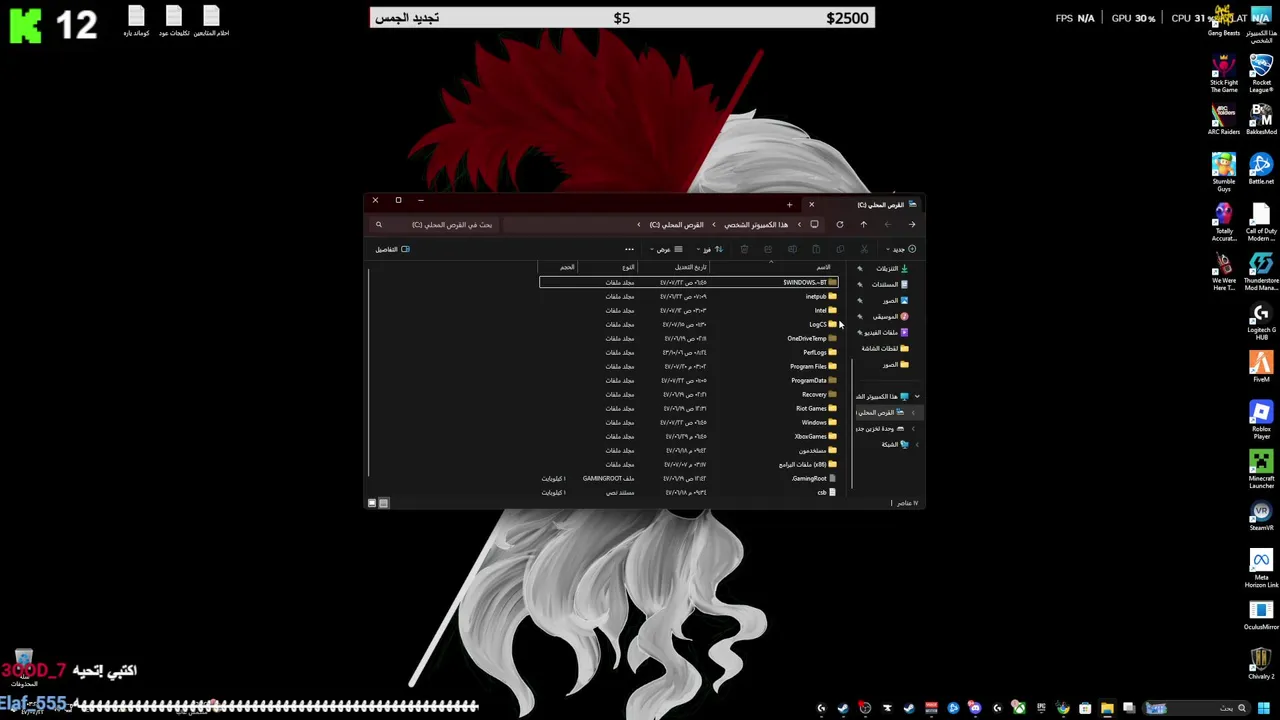
Task: Launch FiveM from the desktop
Action: (x=1261, y=367)
